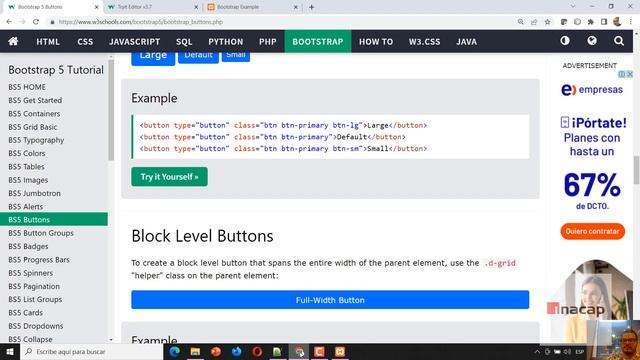
Task: Click the Full-Width Button
Action: 330,300
